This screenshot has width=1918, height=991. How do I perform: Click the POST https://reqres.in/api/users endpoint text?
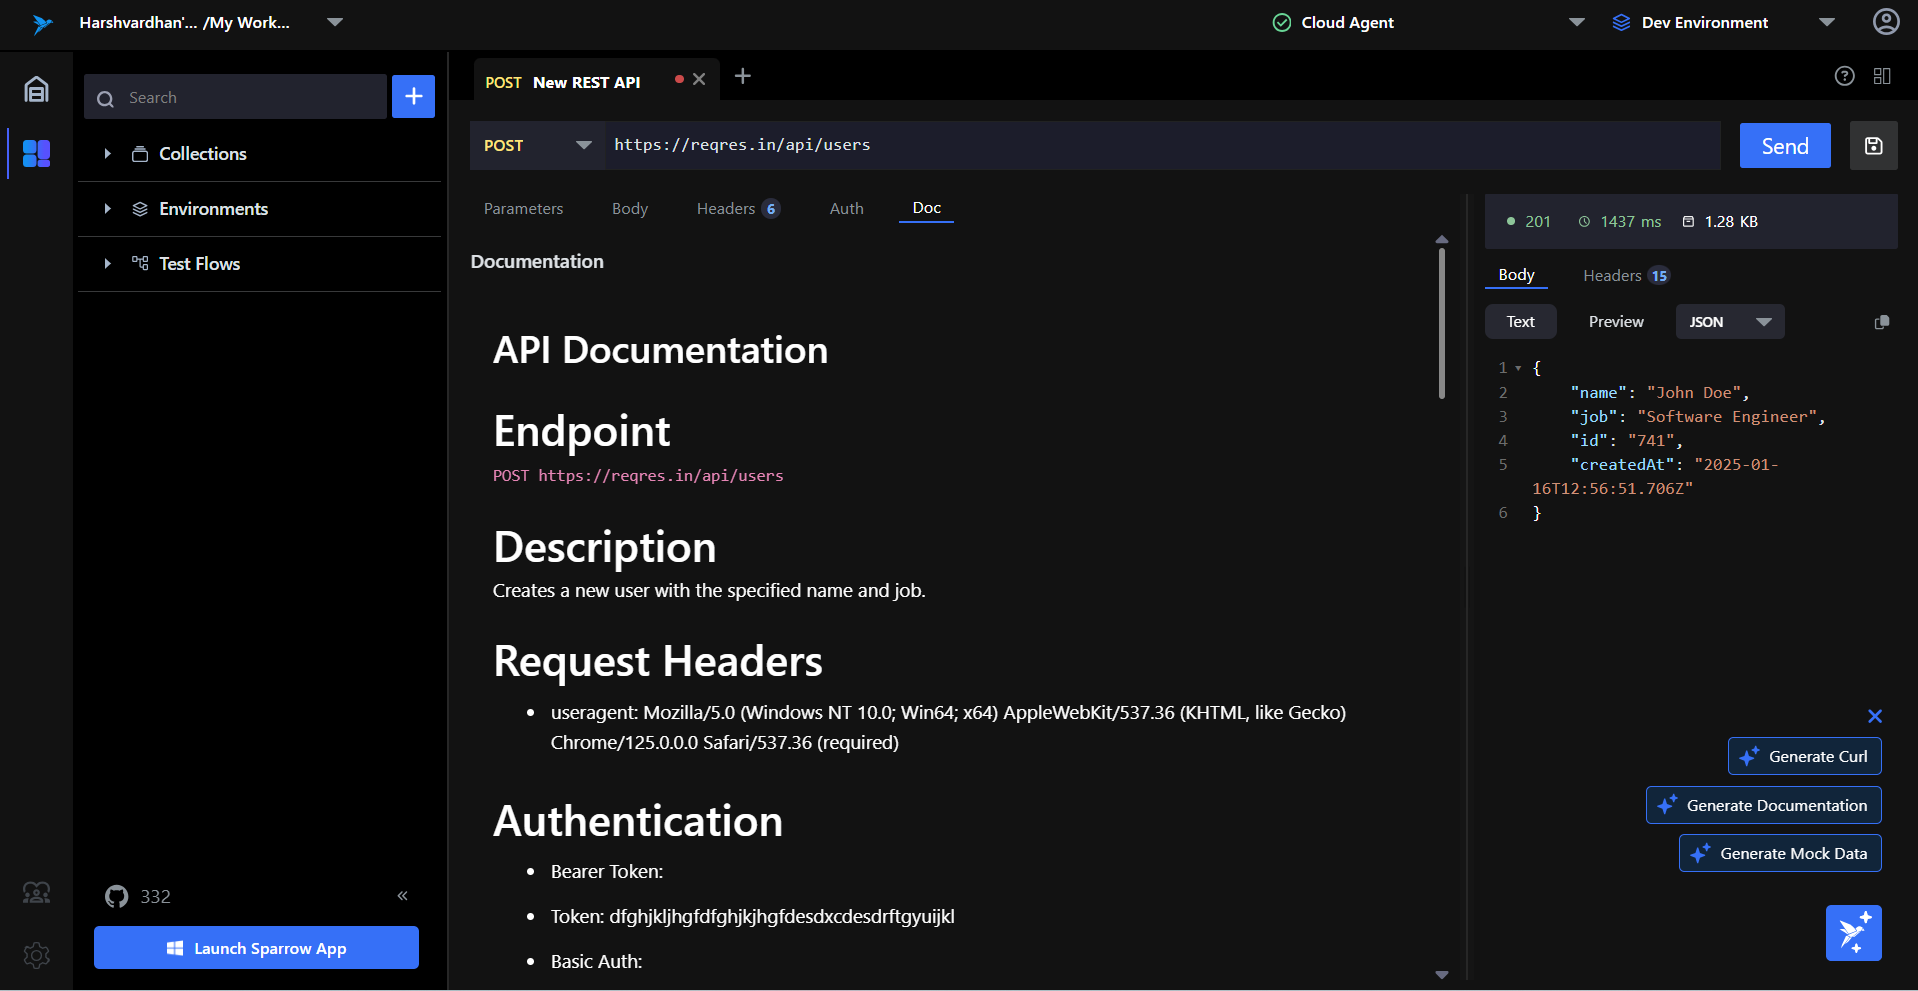638,476
